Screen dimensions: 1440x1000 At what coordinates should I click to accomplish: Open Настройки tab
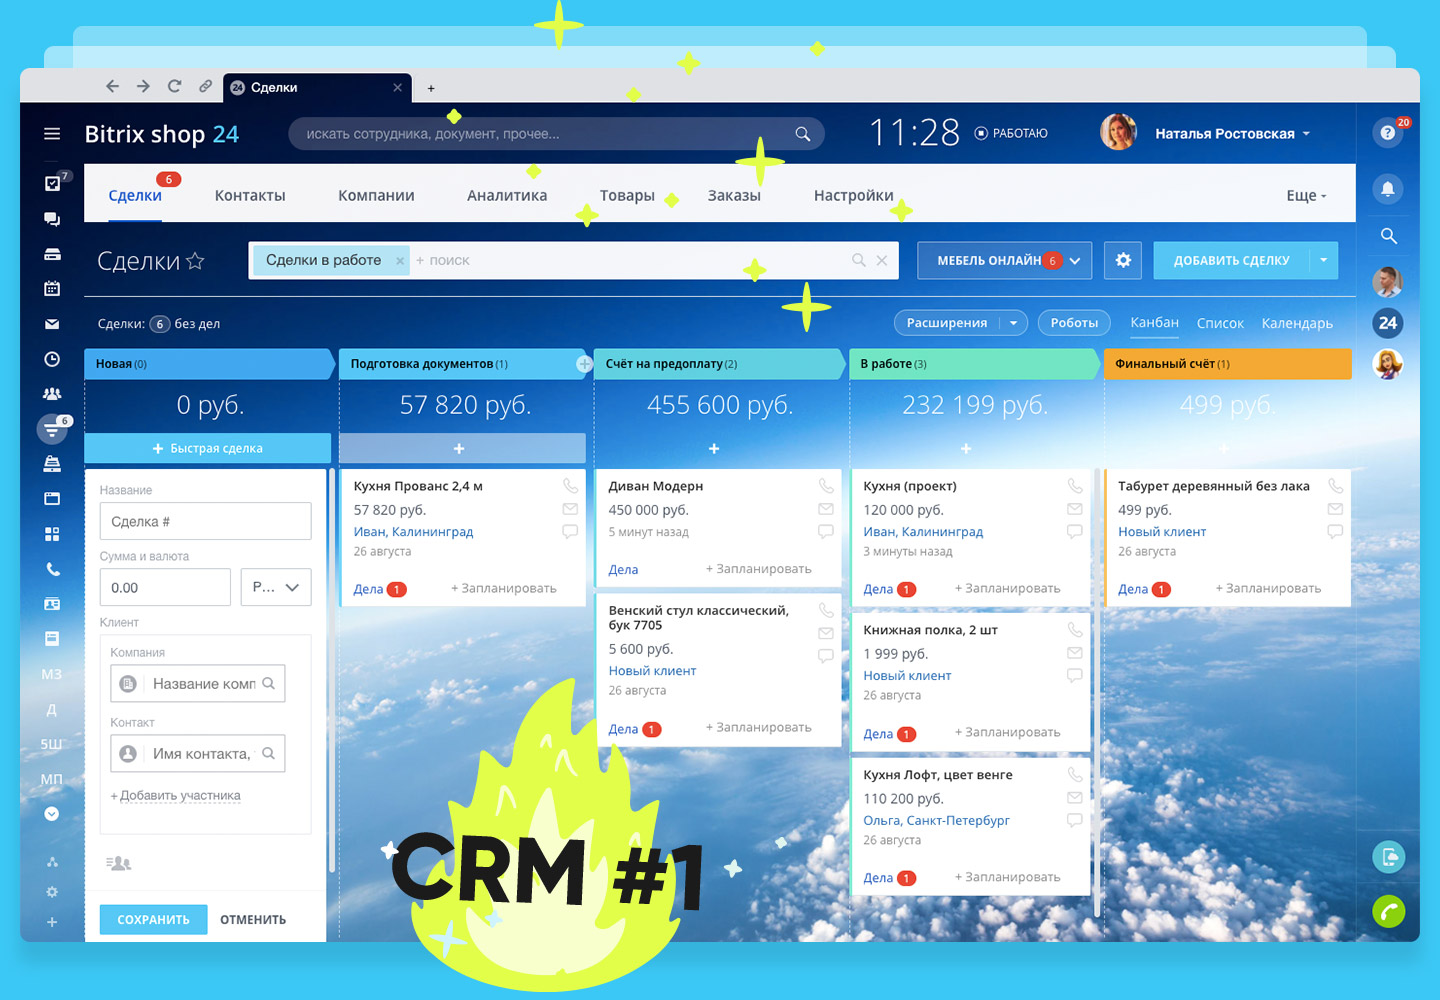pos(854,196)
